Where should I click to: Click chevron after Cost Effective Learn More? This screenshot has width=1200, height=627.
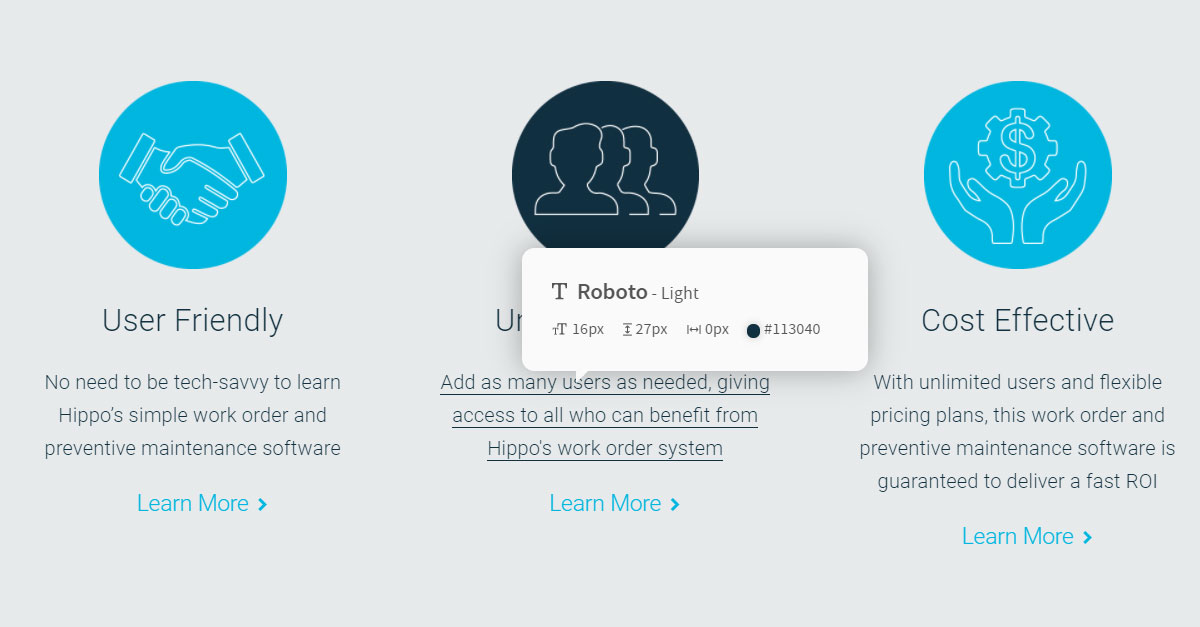click(x=1087, y=538)
